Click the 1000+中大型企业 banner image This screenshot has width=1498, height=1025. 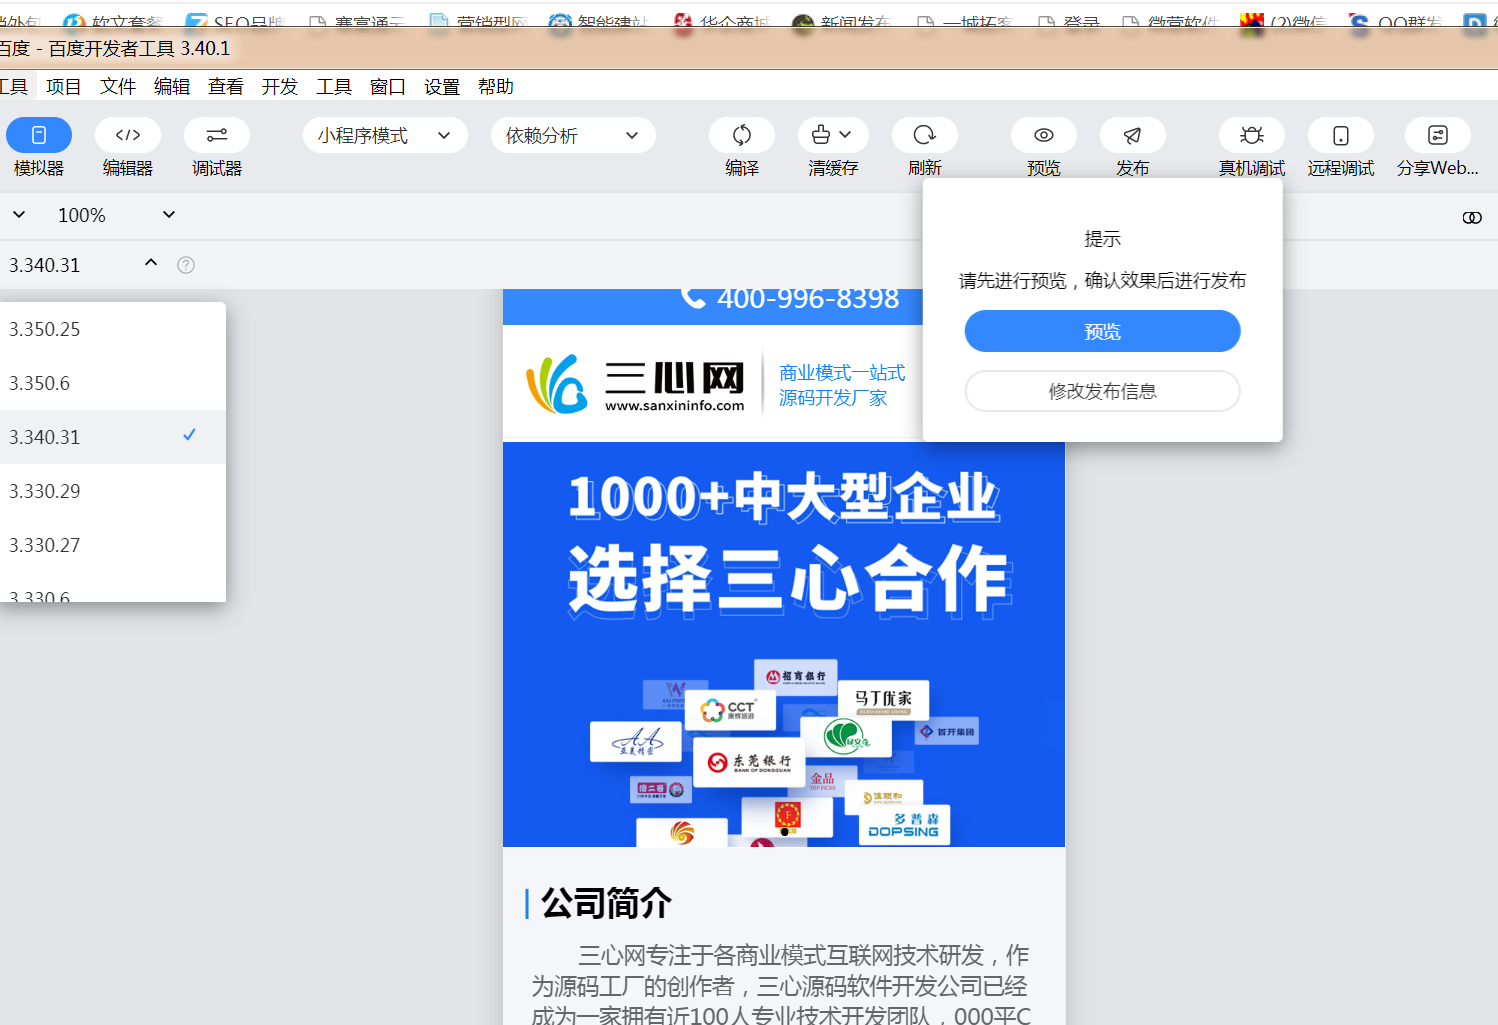(x=784, y=645)
